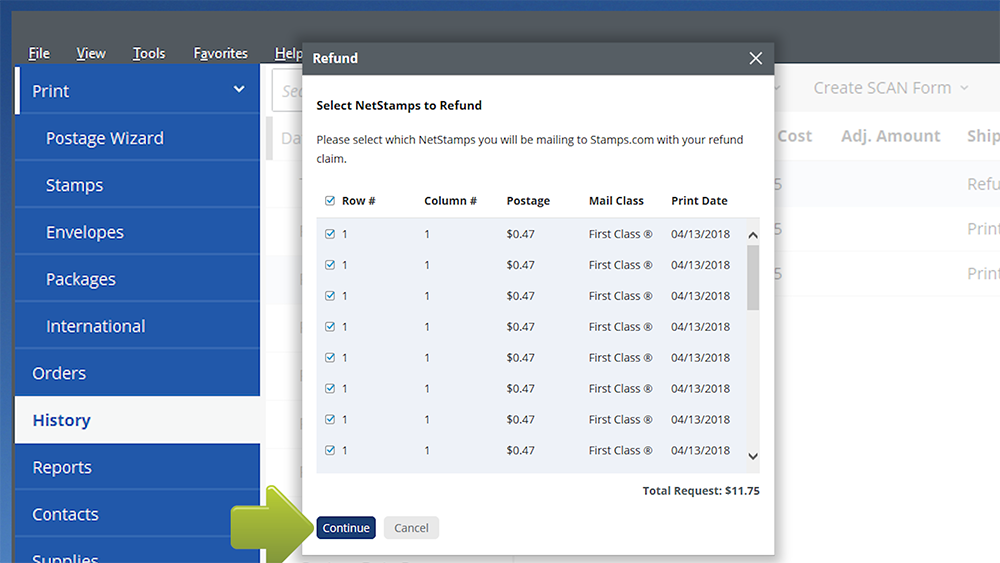The height and width of the screenshot is (563, 1000).
Task: Uncheck the first NetStamp row checkbox
Action: 330,235
